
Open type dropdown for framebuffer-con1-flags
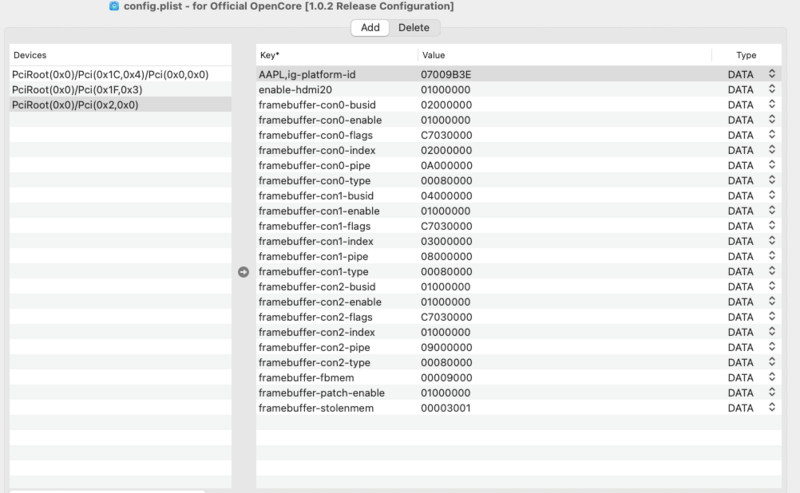click(x=772, y=226)
